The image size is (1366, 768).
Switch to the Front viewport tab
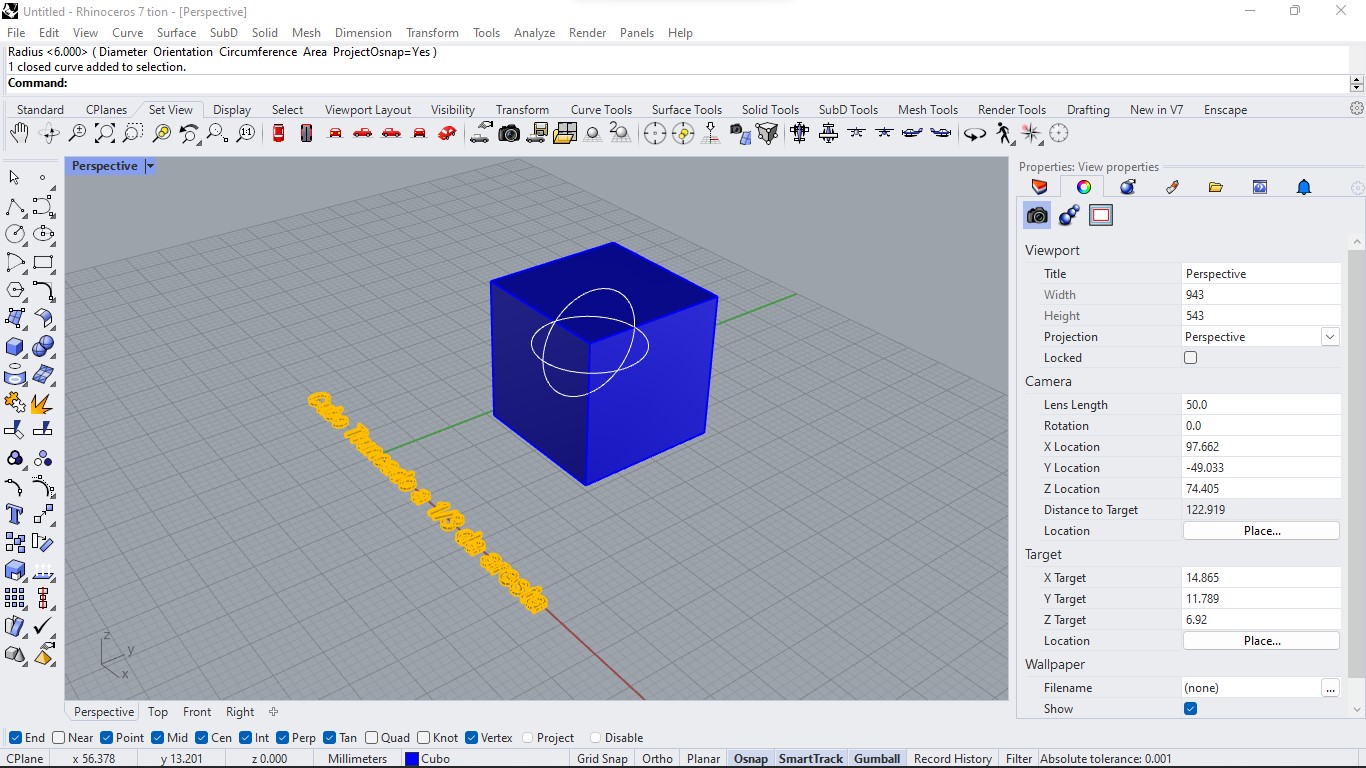(x=197, y=712)
